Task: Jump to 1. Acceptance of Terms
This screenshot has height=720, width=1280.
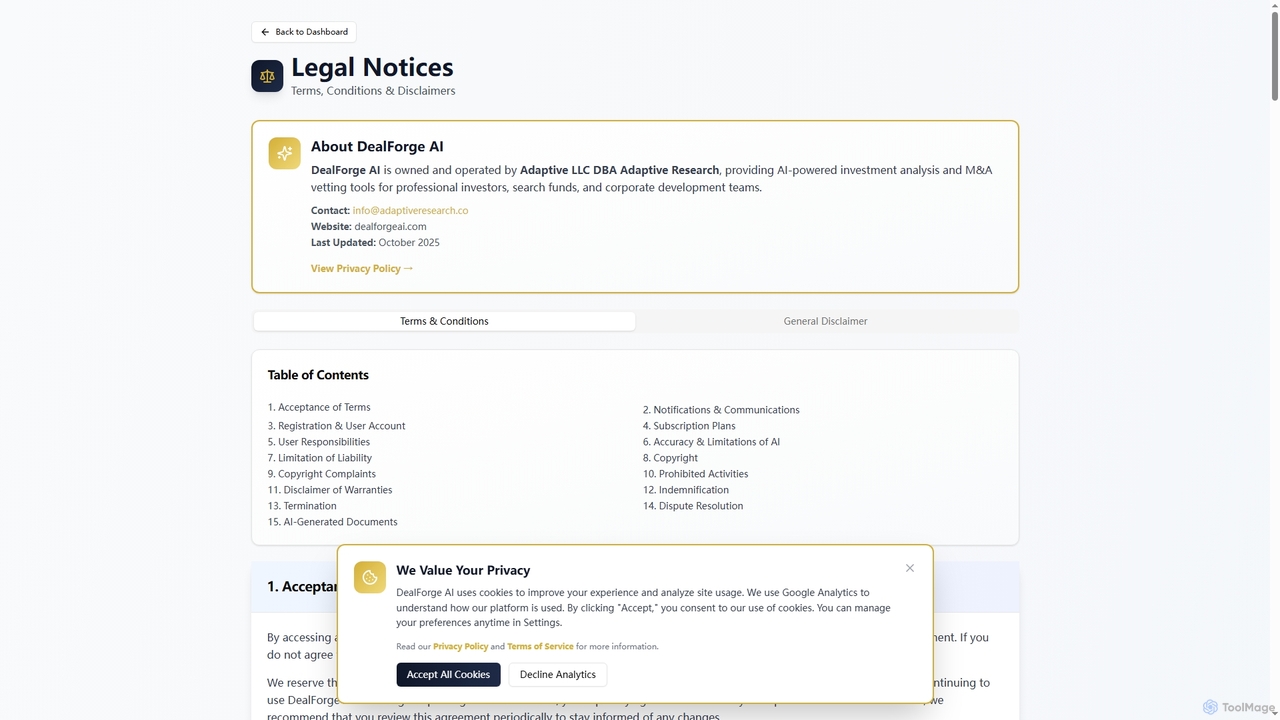Action: (319, 407)
